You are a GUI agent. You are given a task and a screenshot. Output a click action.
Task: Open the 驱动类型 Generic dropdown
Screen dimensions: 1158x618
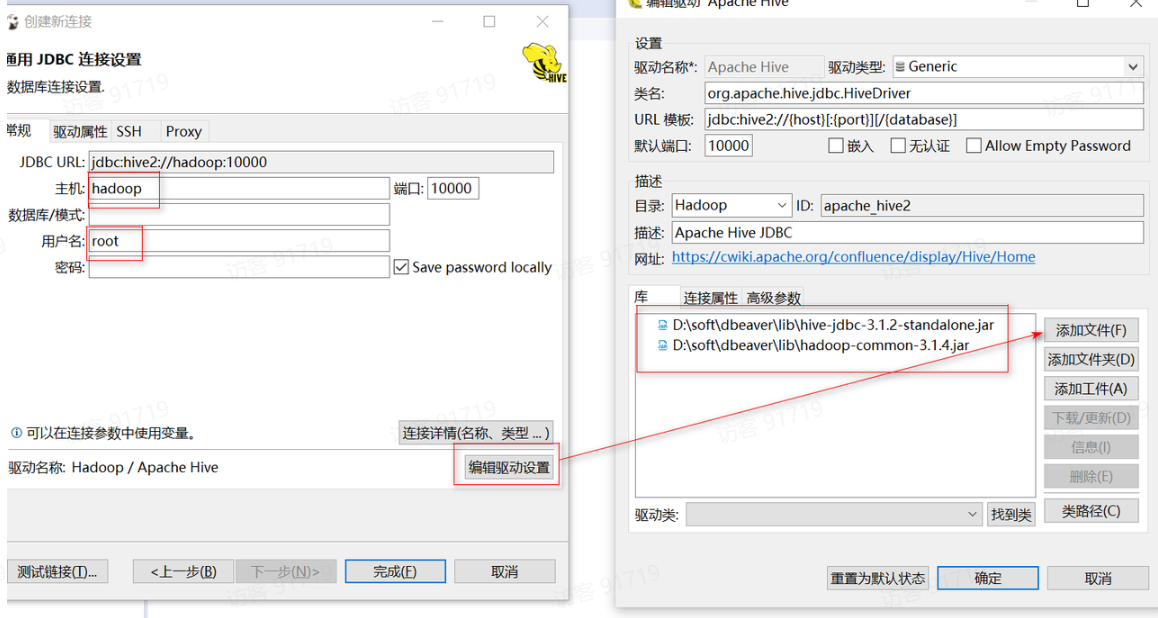pyautogui.click(x=1018, y=66)
